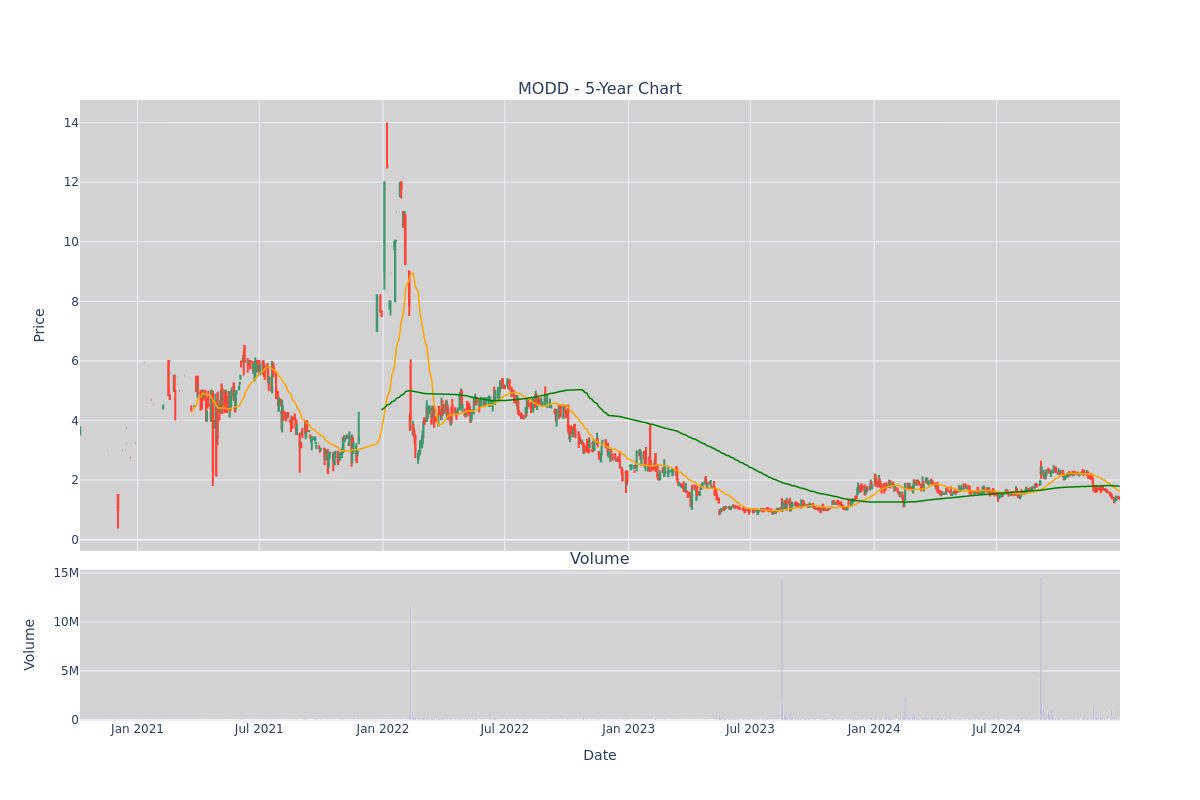Click the vertical Volume axis label
Screen dimensions: 1200x800
[30, 644]
